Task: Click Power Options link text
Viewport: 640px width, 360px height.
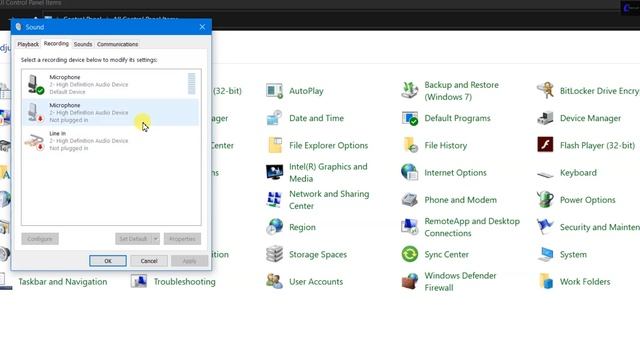Action: click(587, 200)
